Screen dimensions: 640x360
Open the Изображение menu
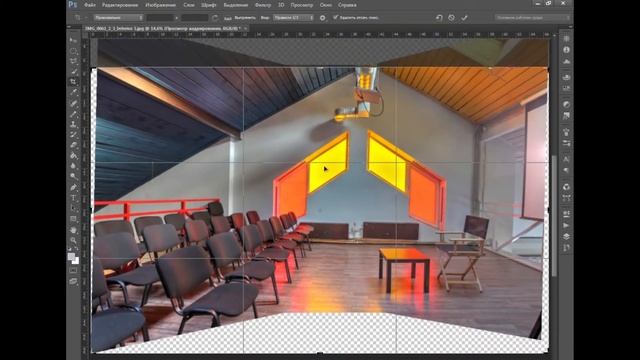(160, 5)
